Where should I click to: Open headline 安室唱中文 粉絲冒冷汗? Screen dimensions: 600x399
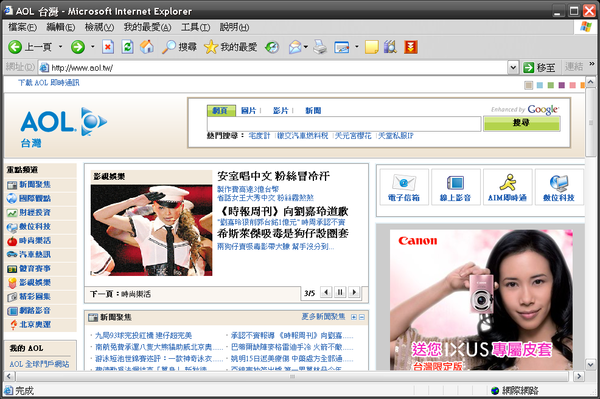(x=273, y=176)
